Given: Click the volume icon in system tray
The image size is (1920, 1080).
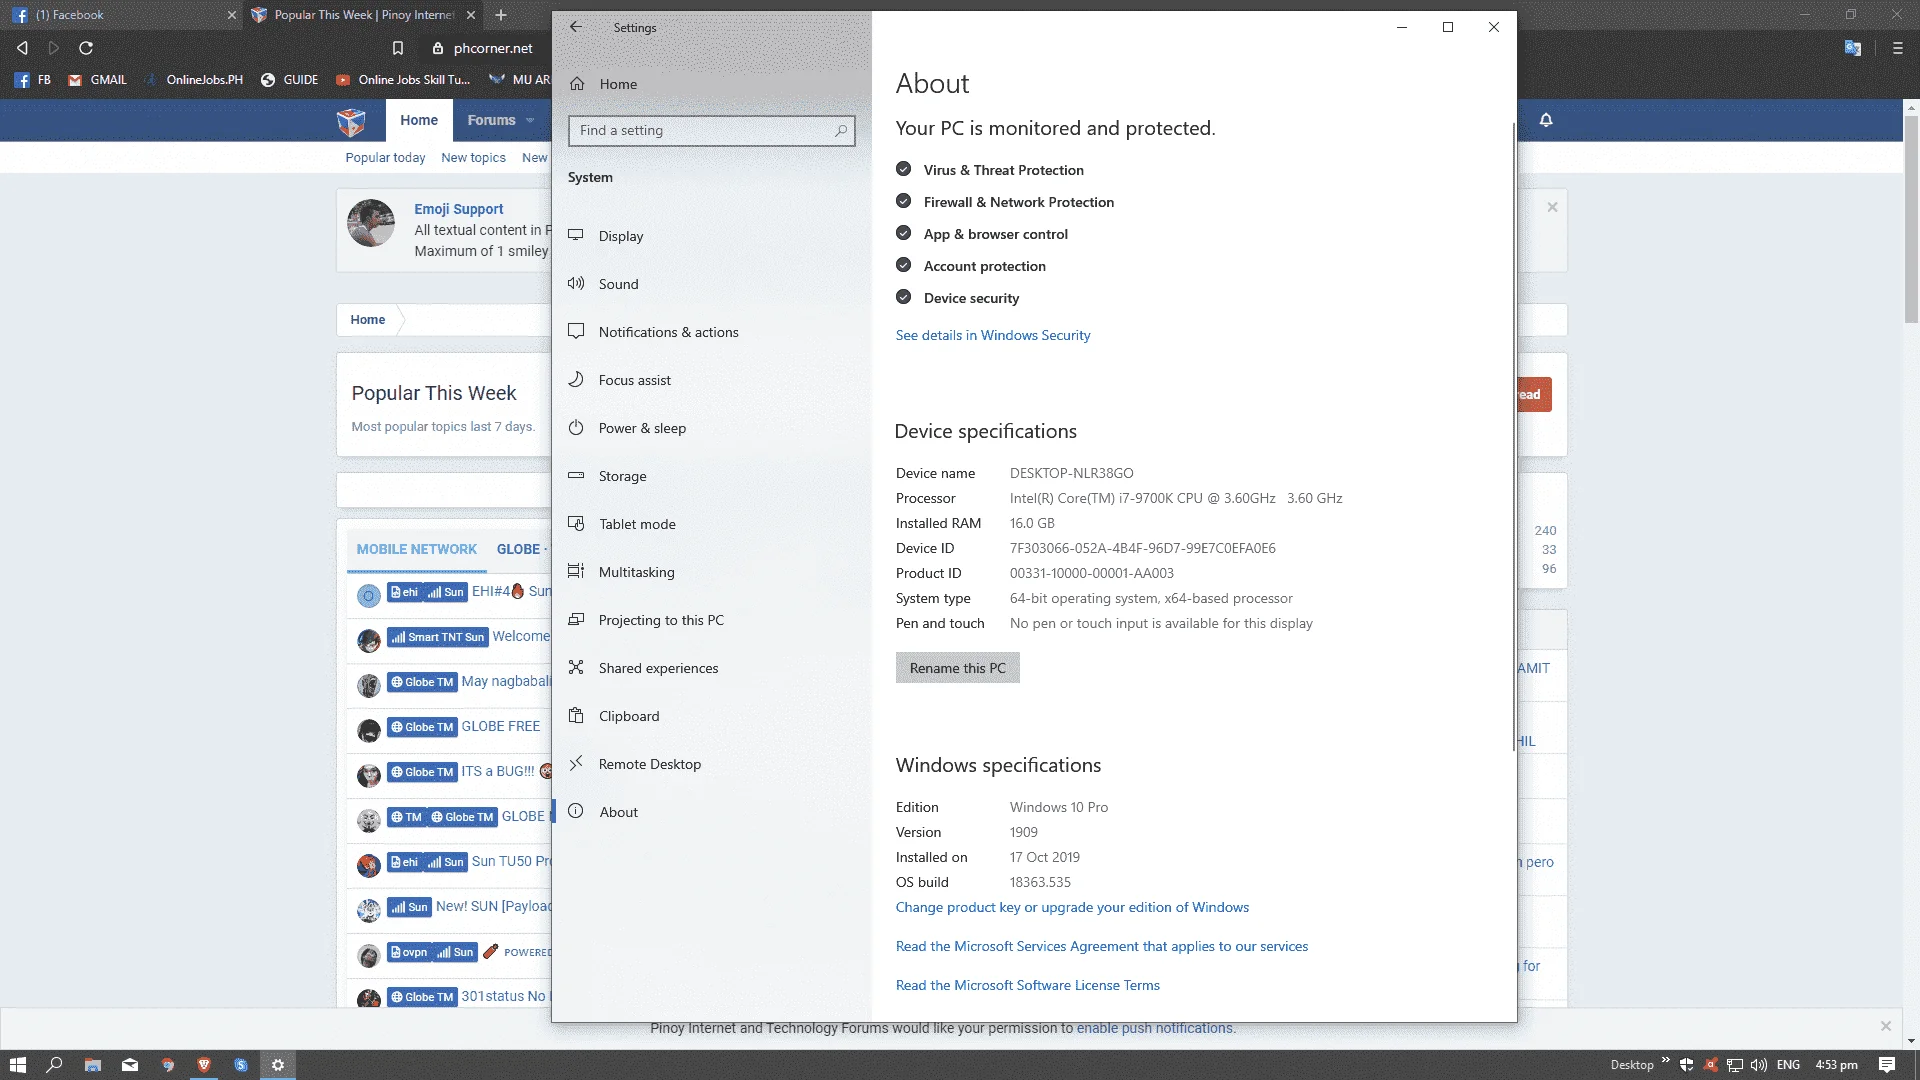Looking at the screenshot, I should (1759, 1065).
